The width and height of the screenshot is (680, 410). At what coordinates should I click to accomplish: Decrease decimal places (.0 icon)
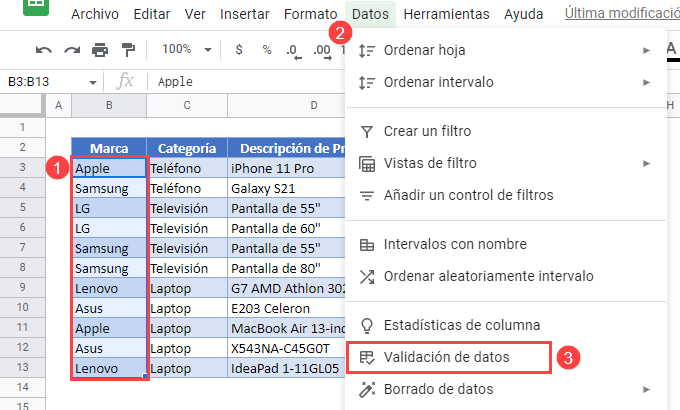(x=294, y=51)
